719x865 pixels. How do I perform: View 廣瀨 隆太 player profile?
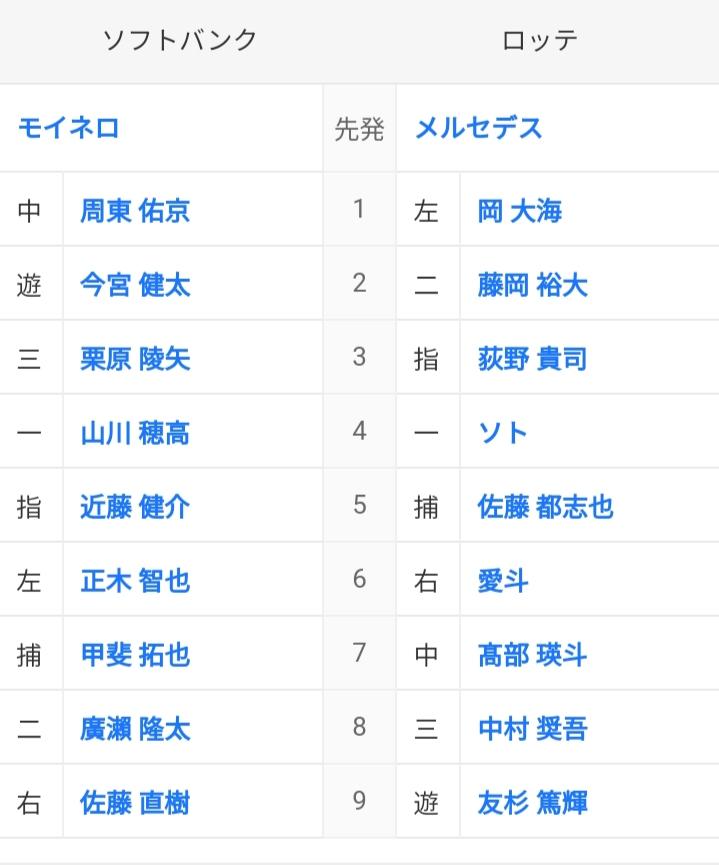pos(135,728)
